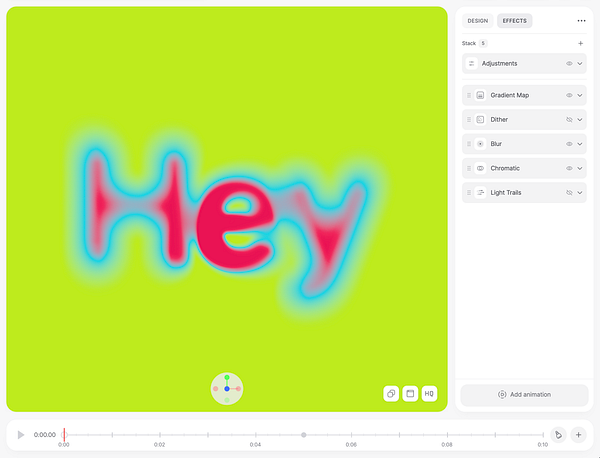600x458 pixels.
Task: Click the red playhead on timeline
Action: point(64,434)
